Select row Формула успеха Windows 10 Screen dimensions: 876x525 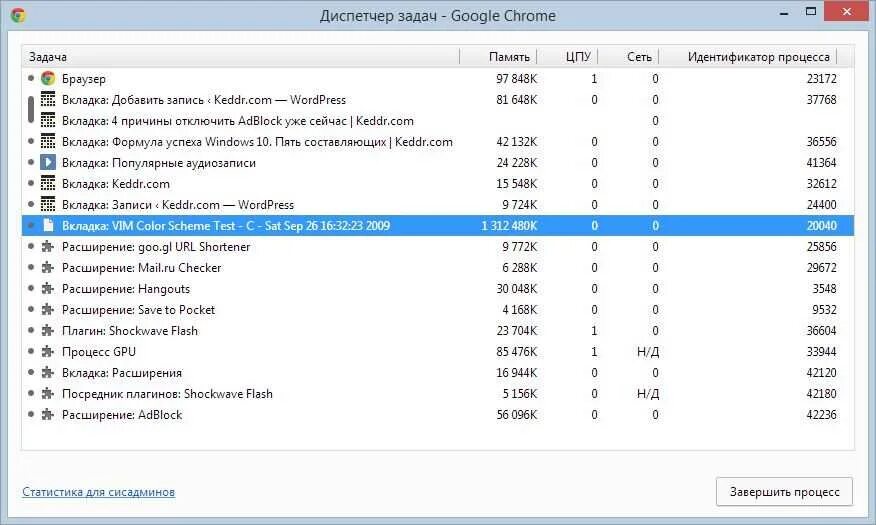438,142
